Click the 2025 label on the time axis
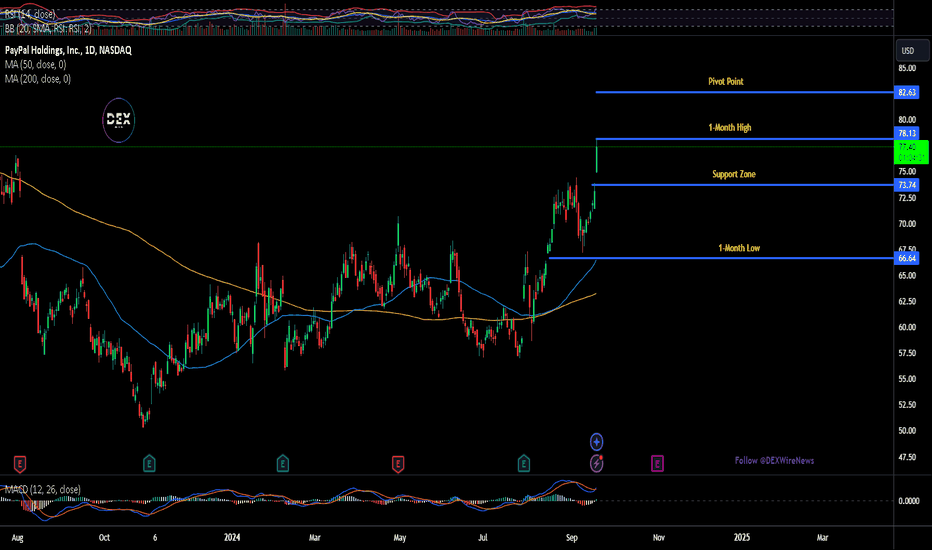Viewport: 932px width, 550px height. click(742, 538)
